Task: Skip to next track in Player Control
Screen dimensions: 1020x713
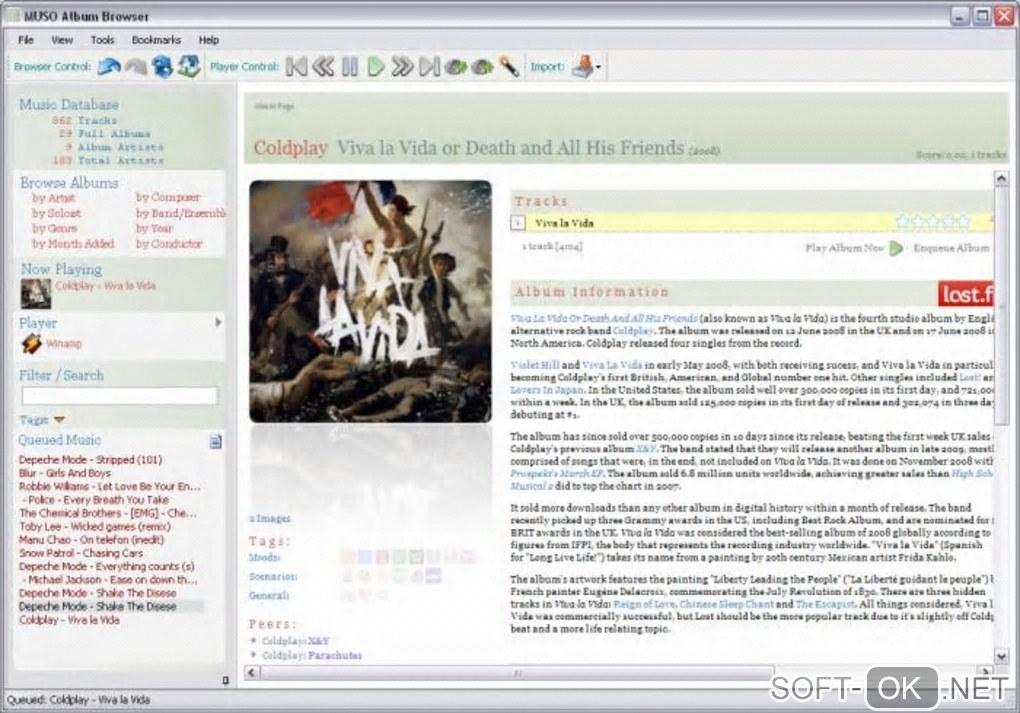Action: 429,66
